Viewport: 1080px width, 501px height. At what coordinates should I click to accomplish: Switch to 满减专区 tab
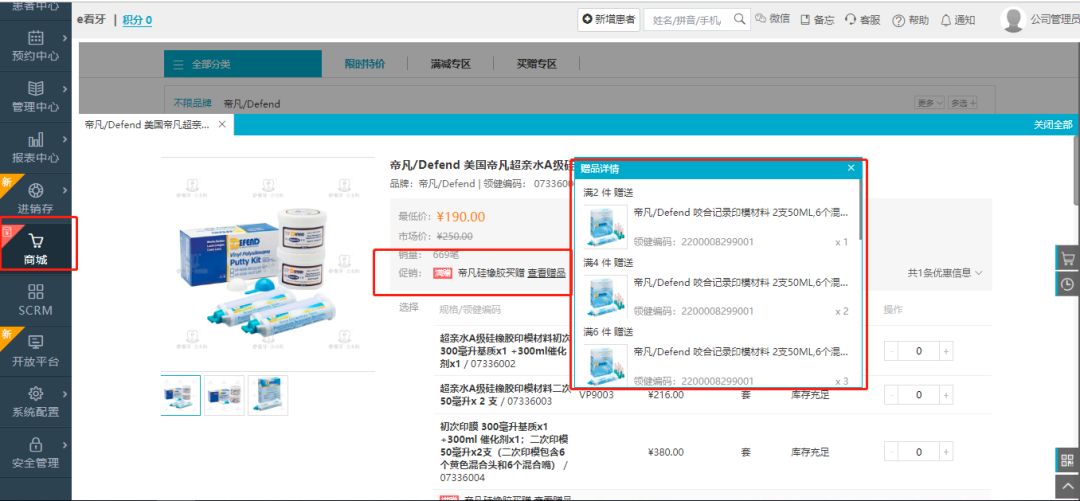click(x=450, y=64)
